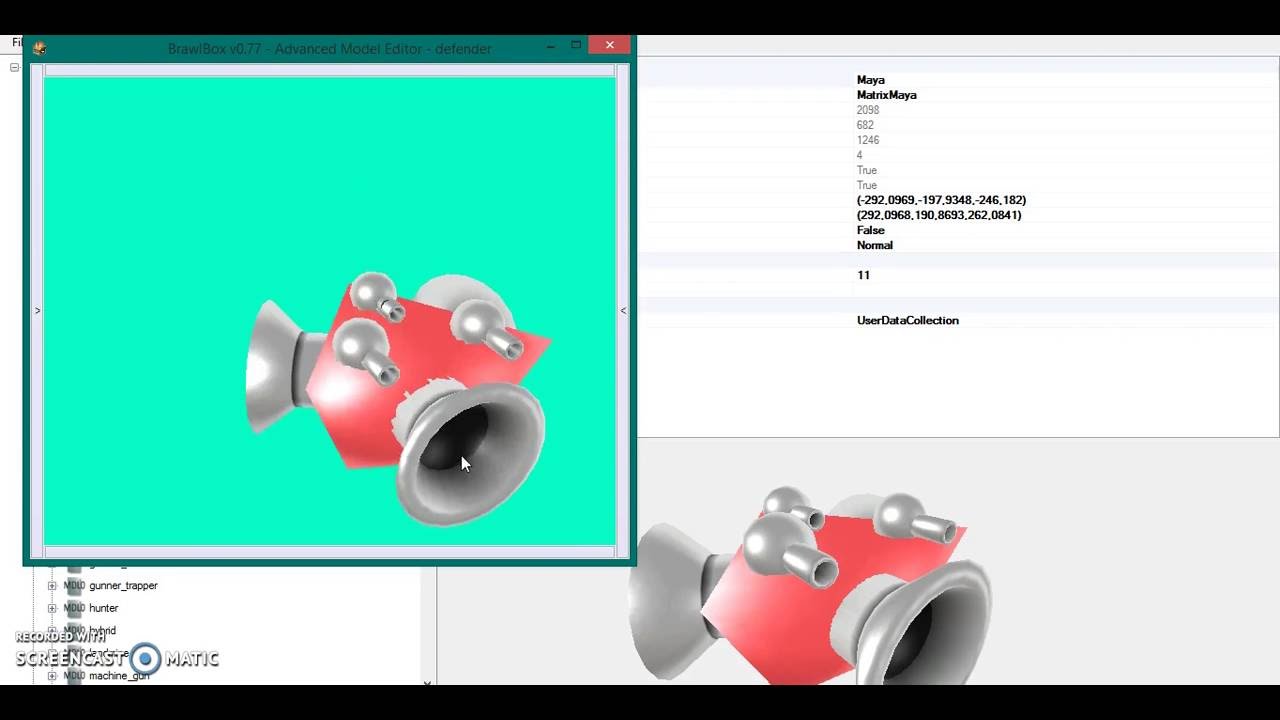Image resolution: width=1280 pixels, height=720 pixels.
Task: Click the MatrixMaya property value
Action: coord(887,95)
